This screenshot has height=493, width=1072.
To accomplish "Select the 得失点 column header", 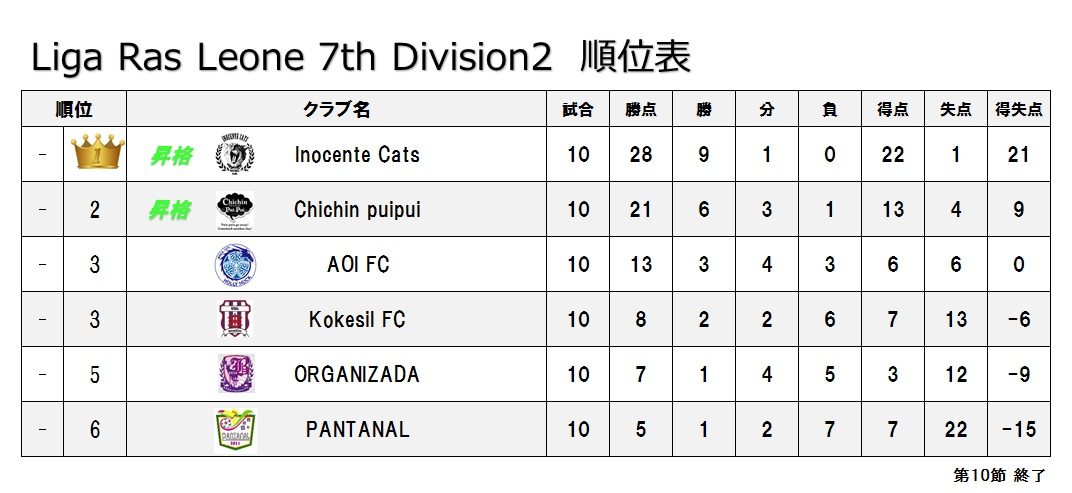I will pos(1019,109).
